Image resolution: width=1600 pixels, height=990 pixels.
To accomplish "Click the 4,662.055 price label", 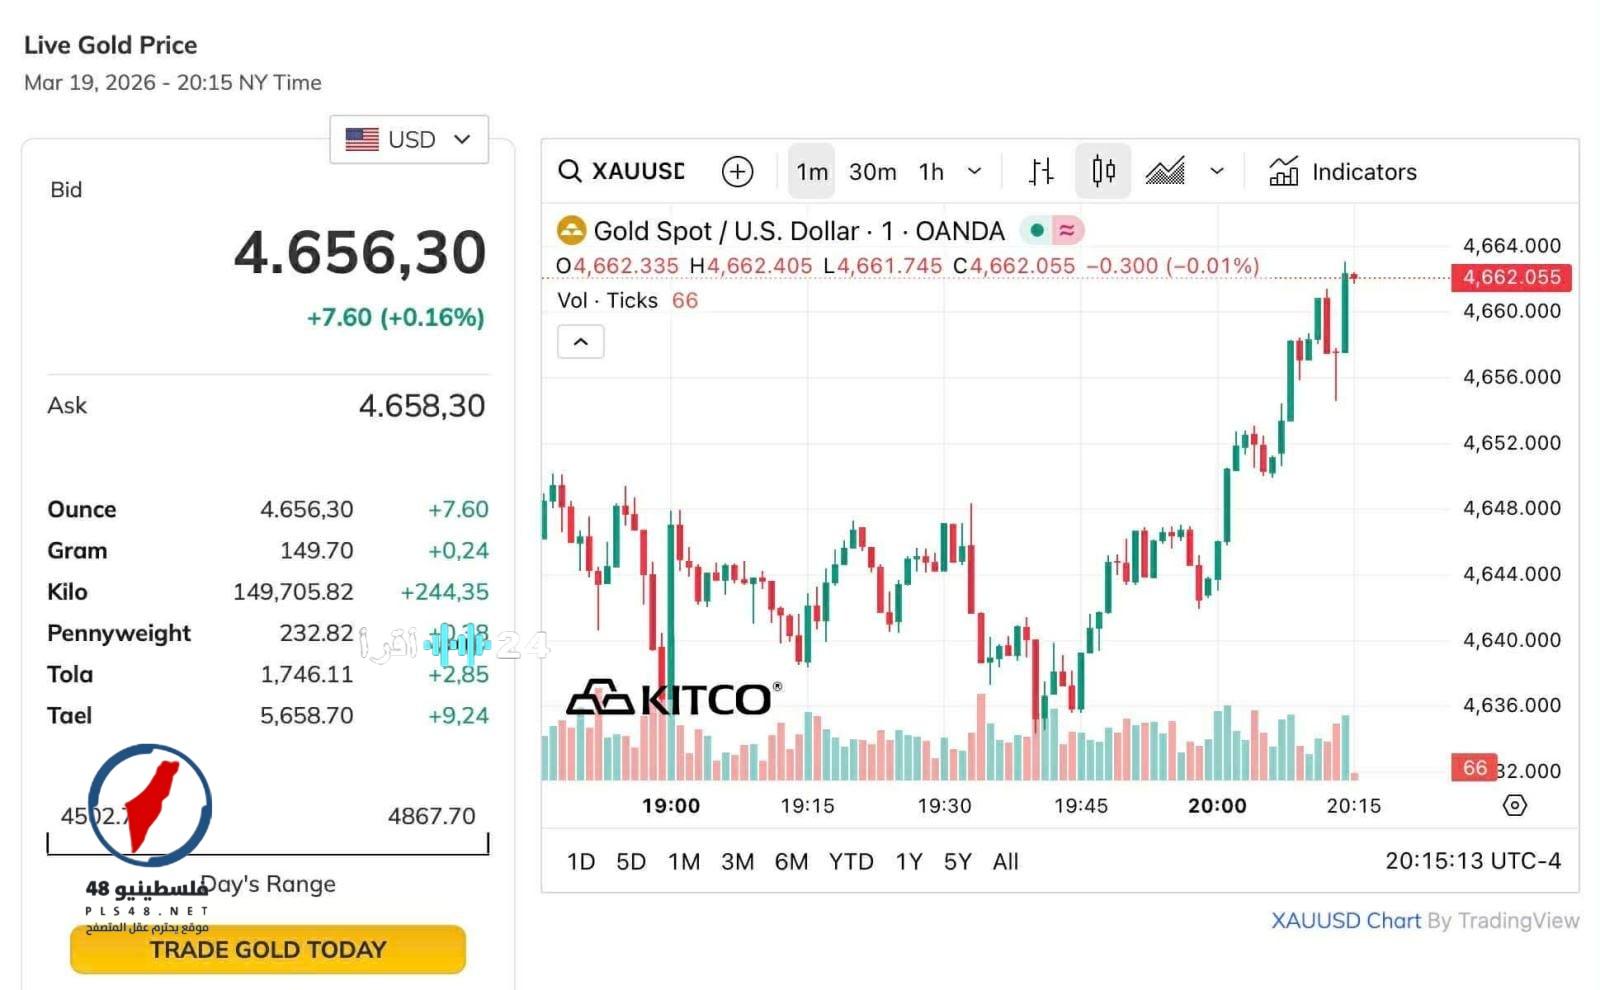I will click(x=1511, y=278).
